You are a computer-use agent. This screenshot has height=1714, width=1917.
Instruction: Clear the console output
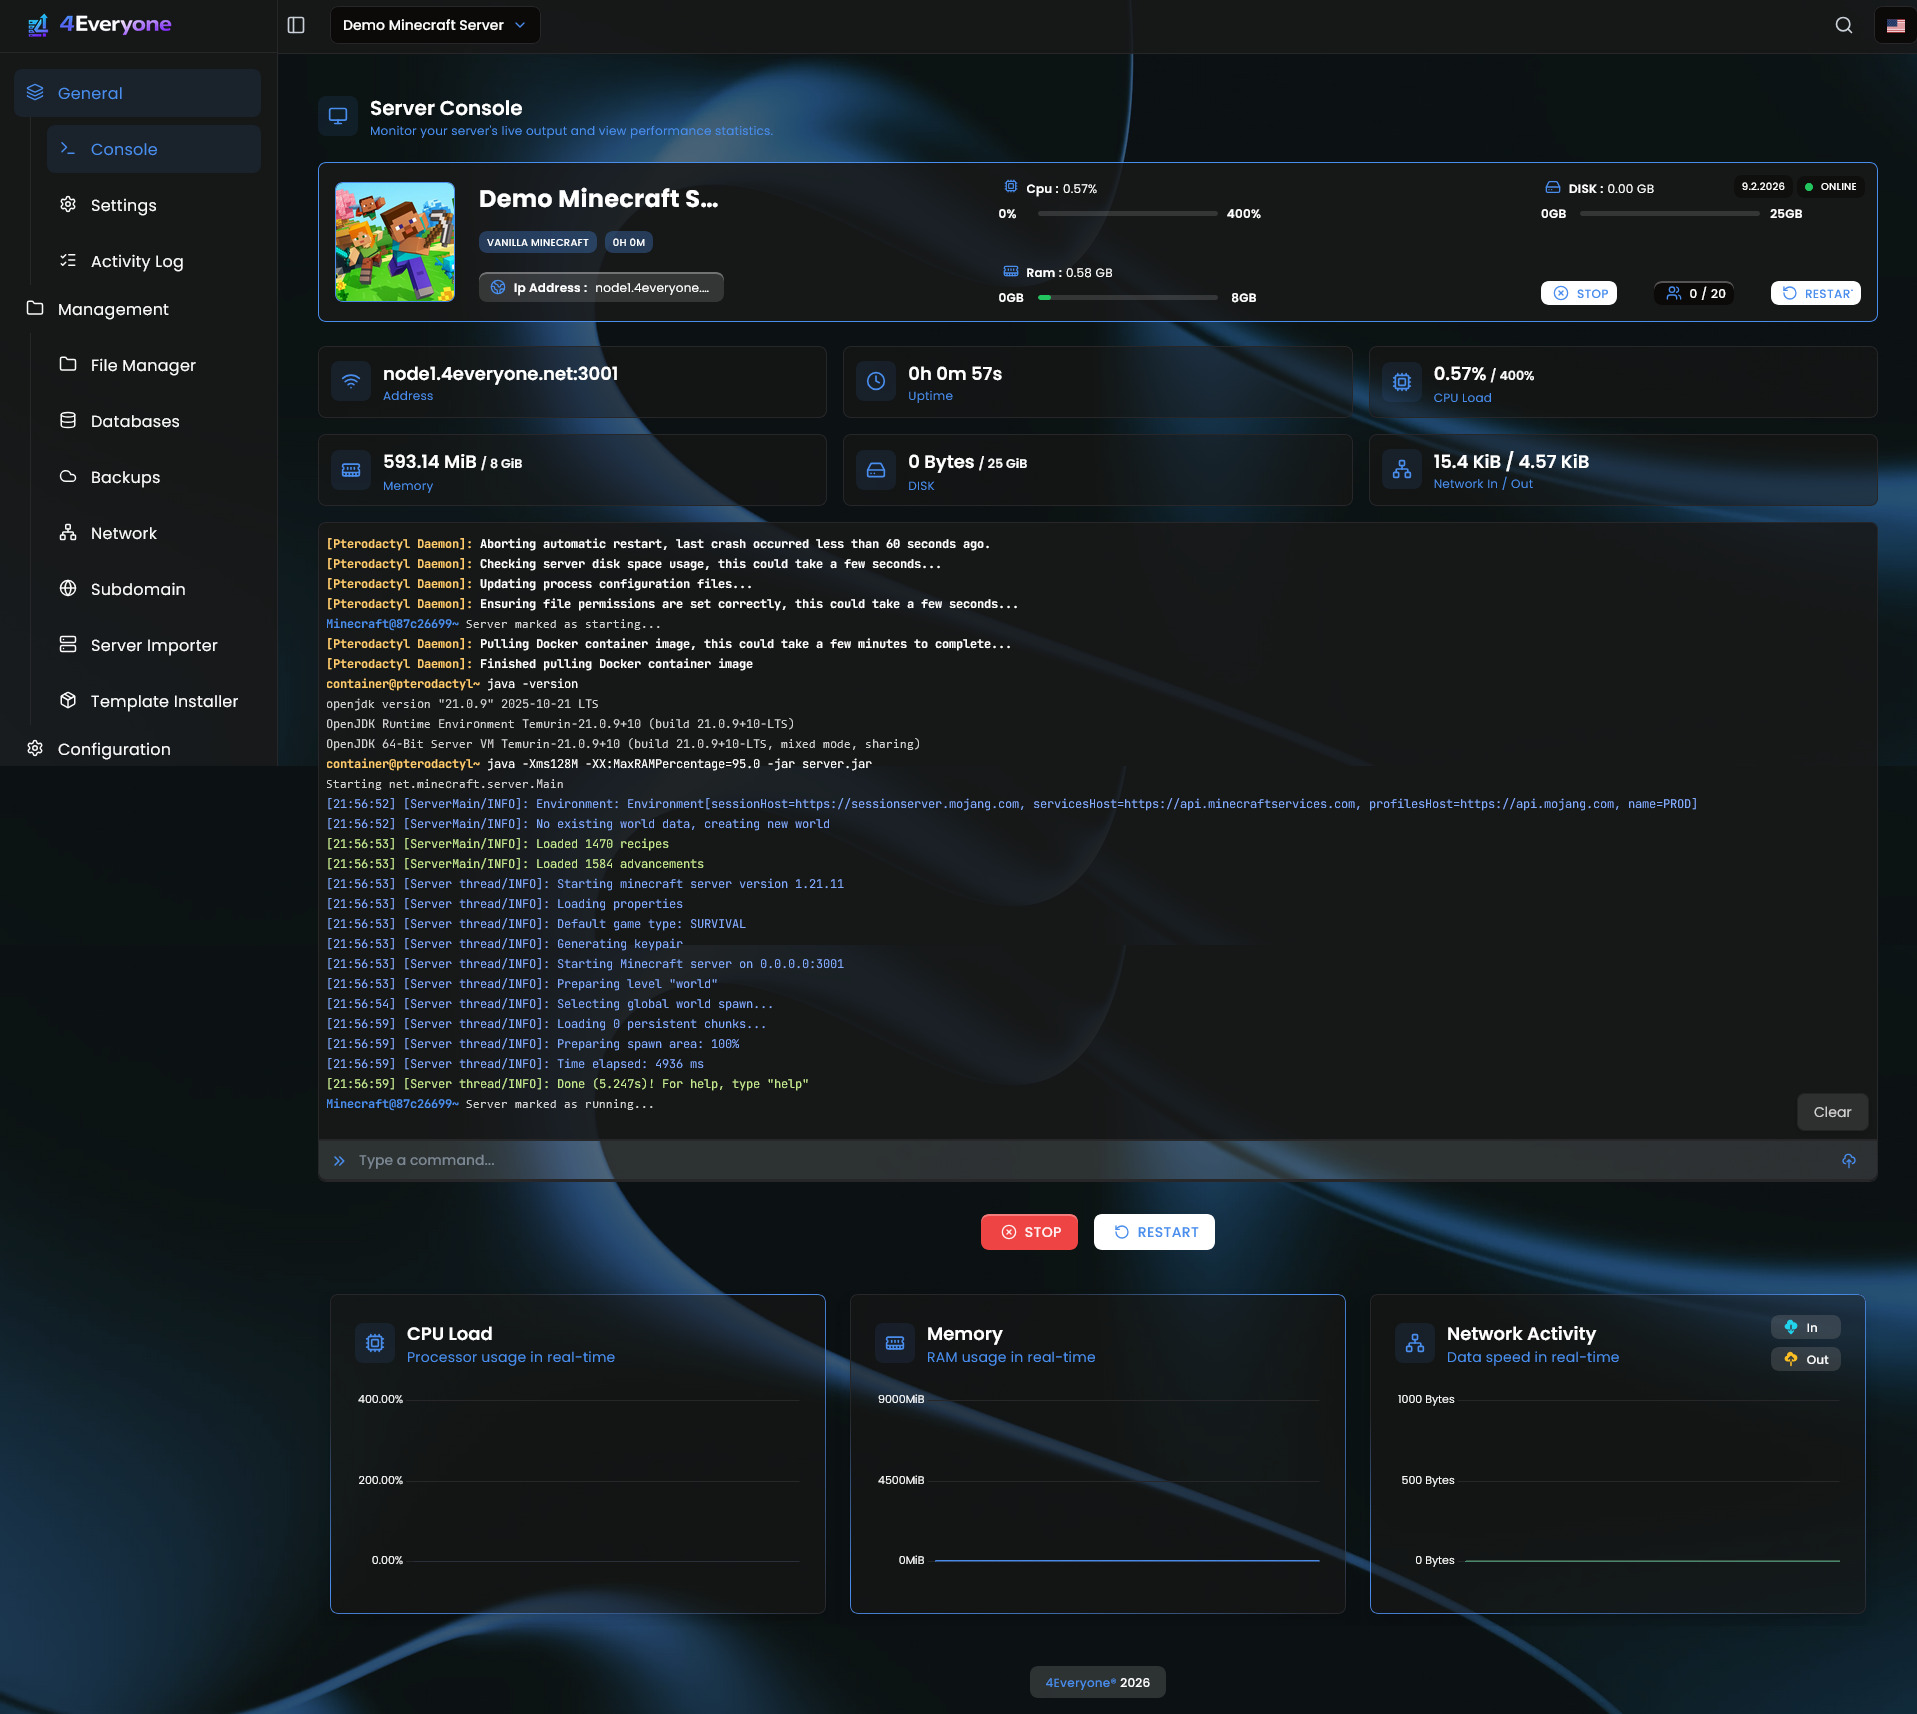[x=1833, y=1112]
